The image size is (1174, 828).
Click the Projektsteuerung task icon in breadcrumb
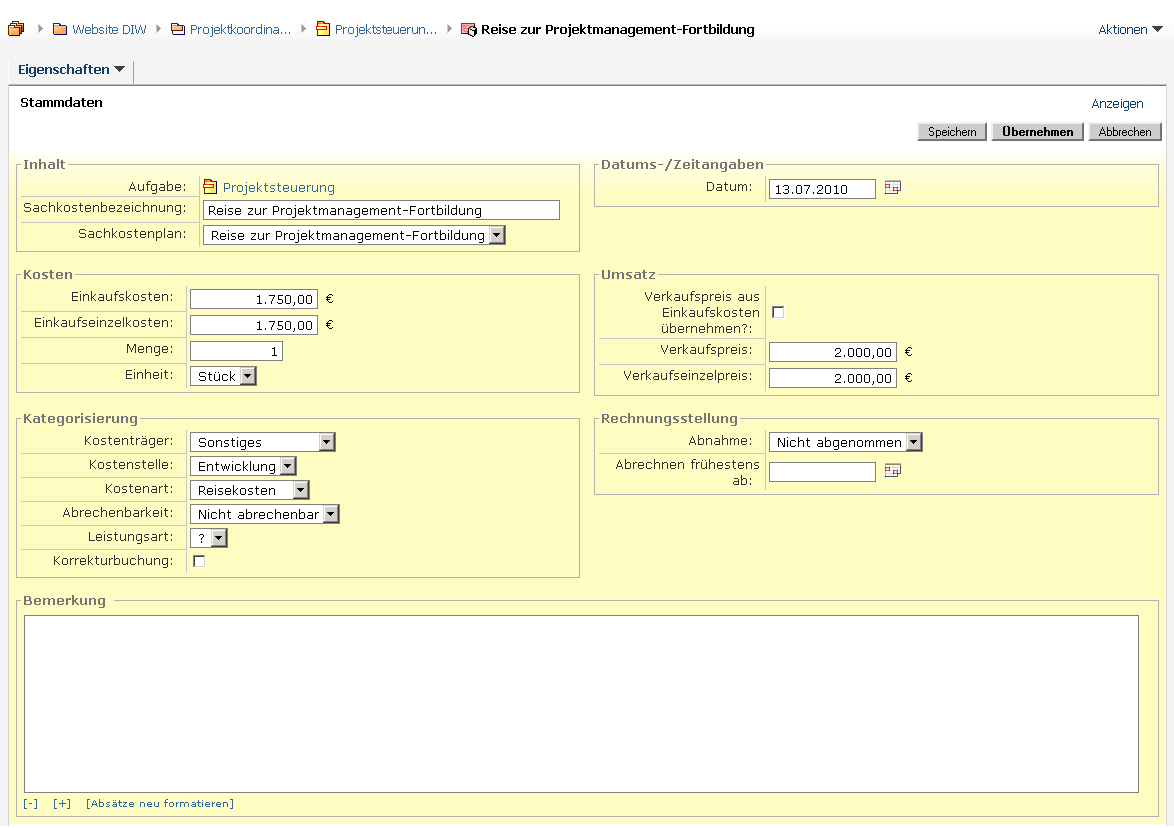tap(323, 30)
